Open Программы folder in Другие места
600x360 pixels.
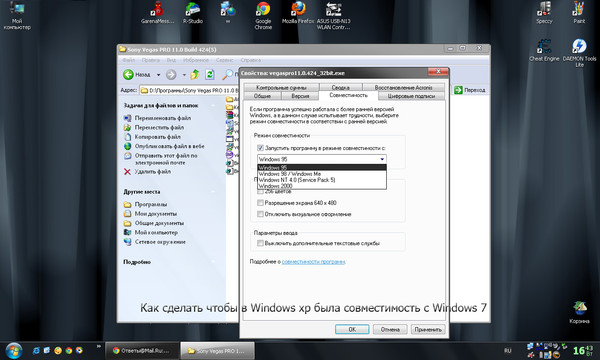(x=151, y=204)
